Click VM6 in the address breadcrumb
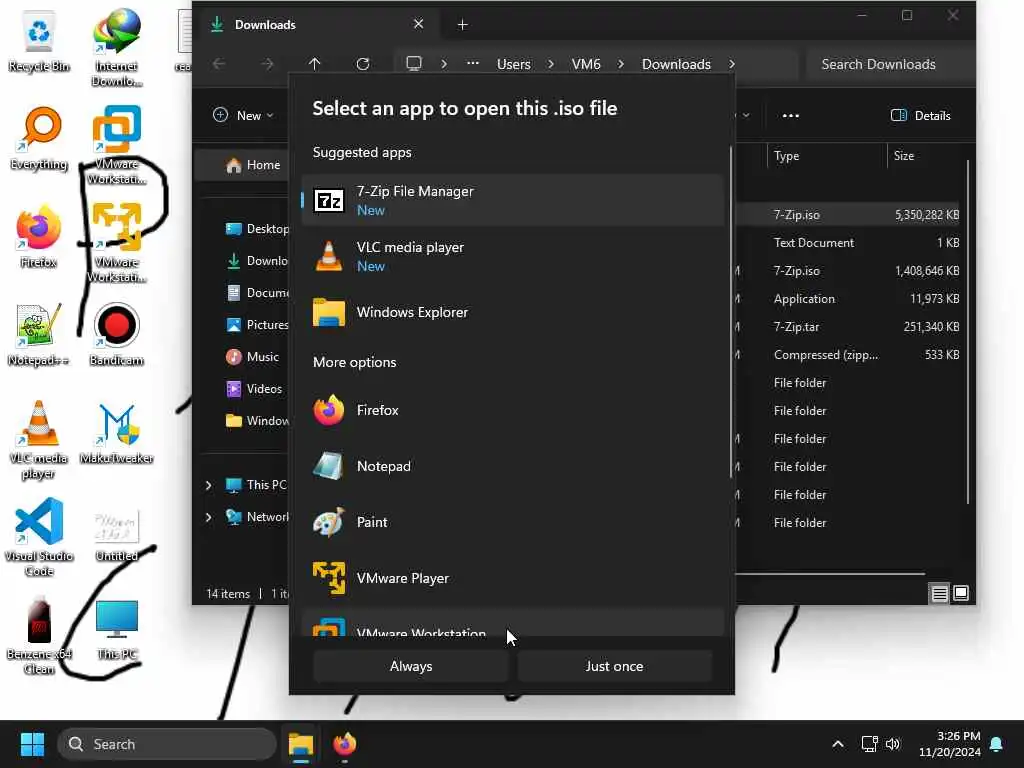Image resolution: width=1024 pixels, height=768 pixels. [x=586, y=64]
